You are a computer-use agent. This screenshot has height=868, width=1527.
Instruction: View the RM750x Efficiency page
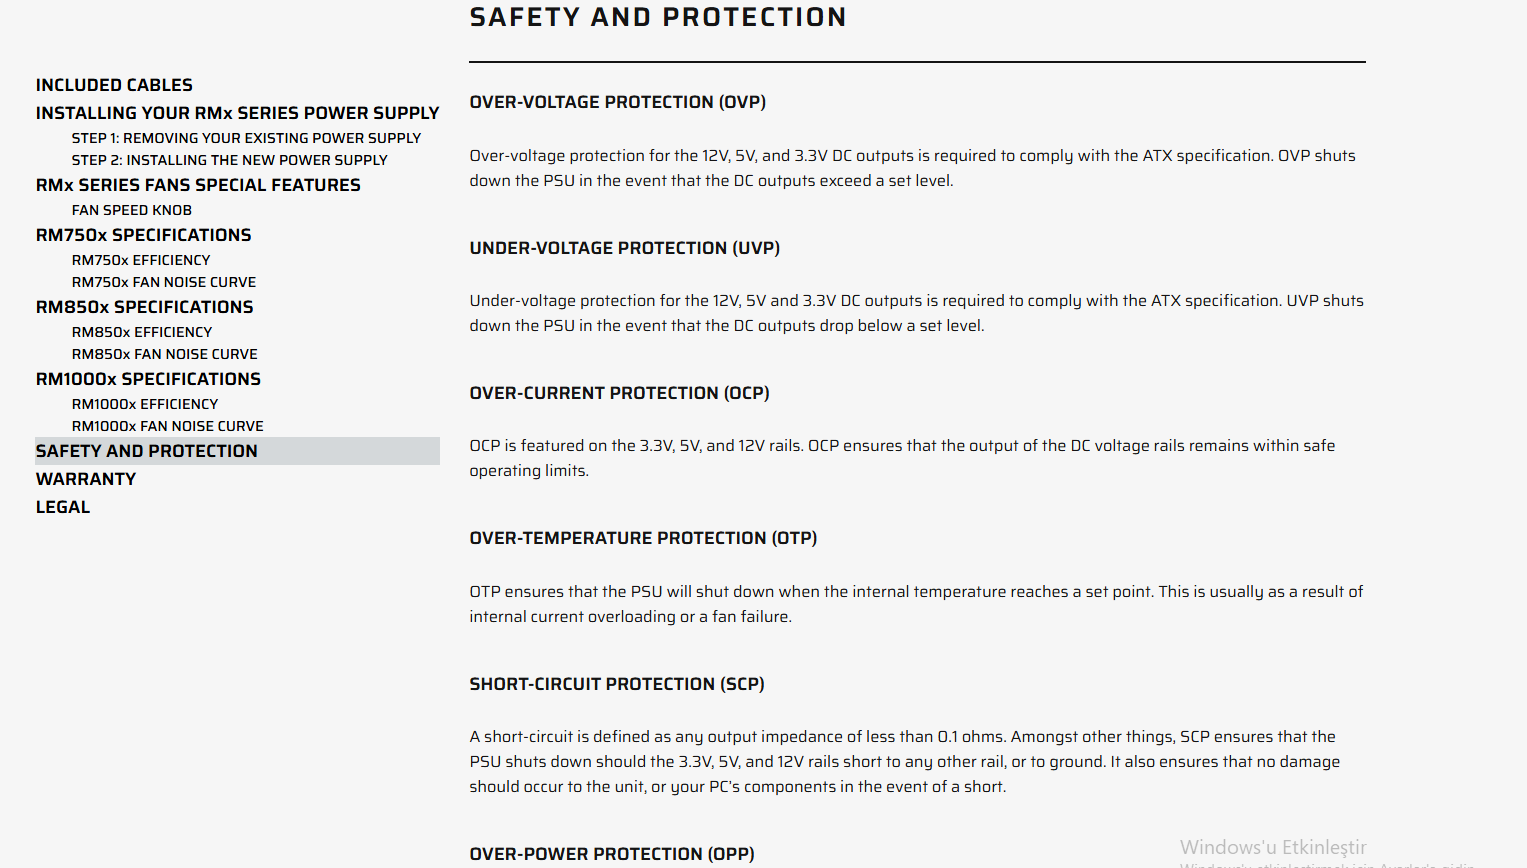141,260
